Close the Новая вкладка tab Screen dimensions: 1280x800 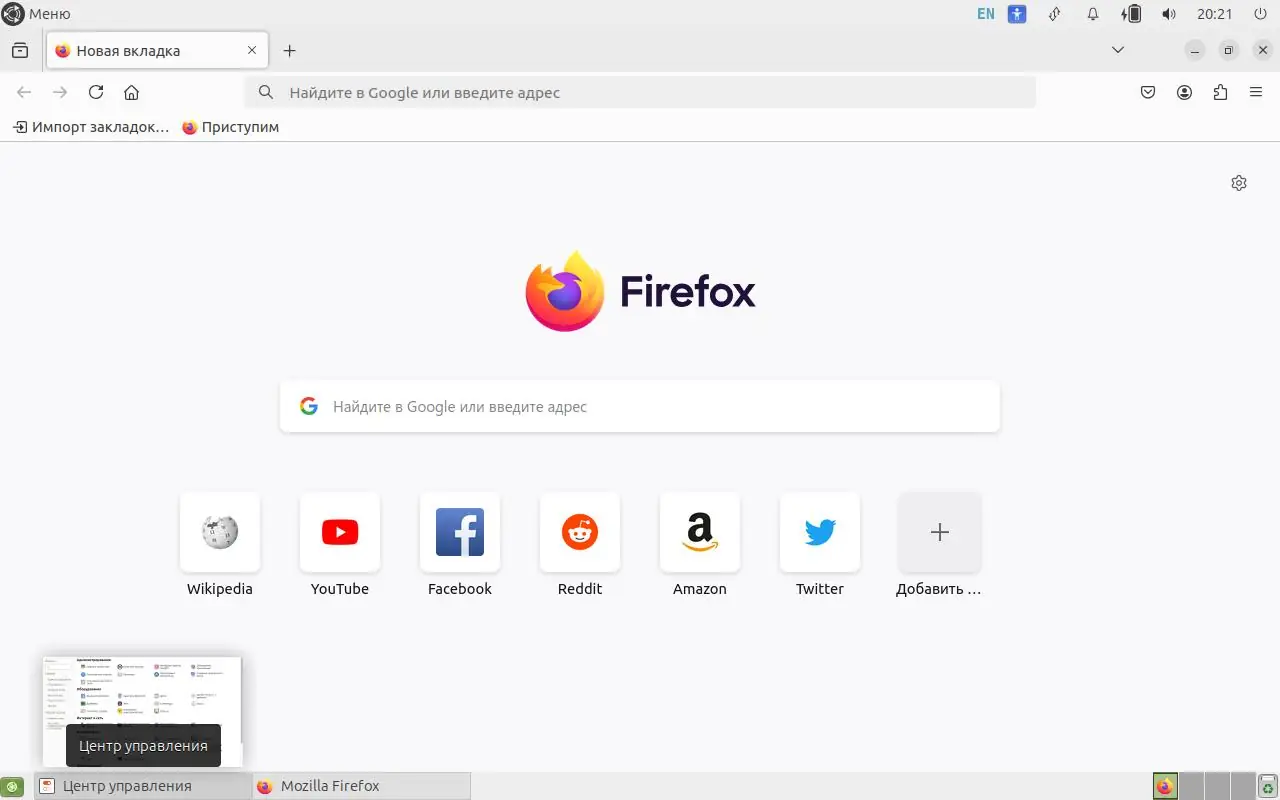click(252, 51)
